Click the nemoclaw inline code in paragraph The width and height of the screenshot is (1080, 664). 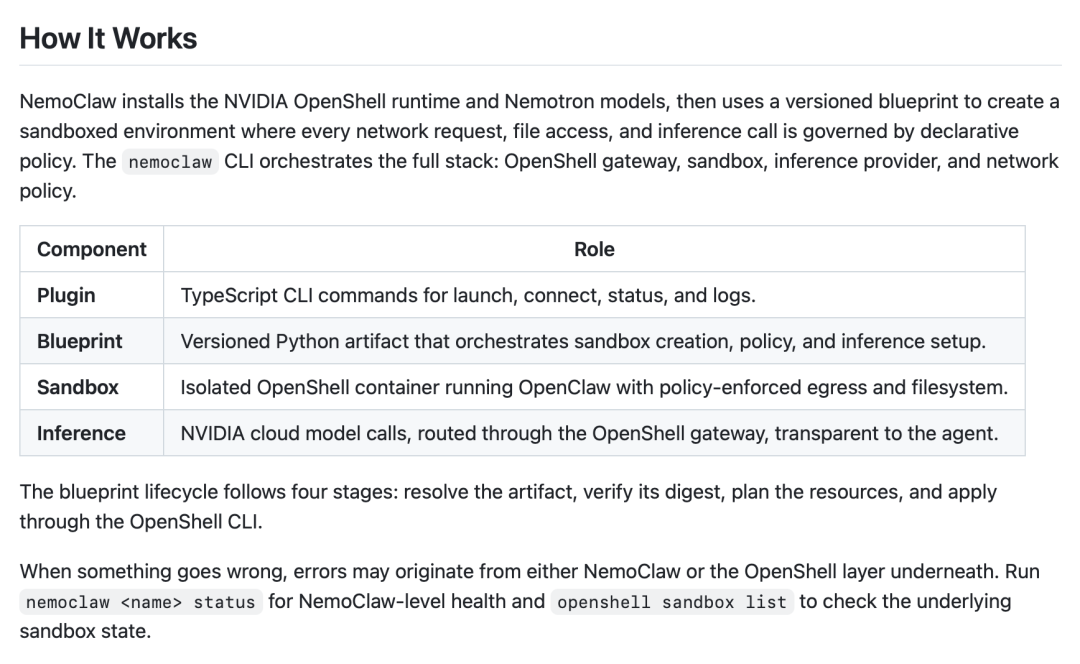(170, 162)
